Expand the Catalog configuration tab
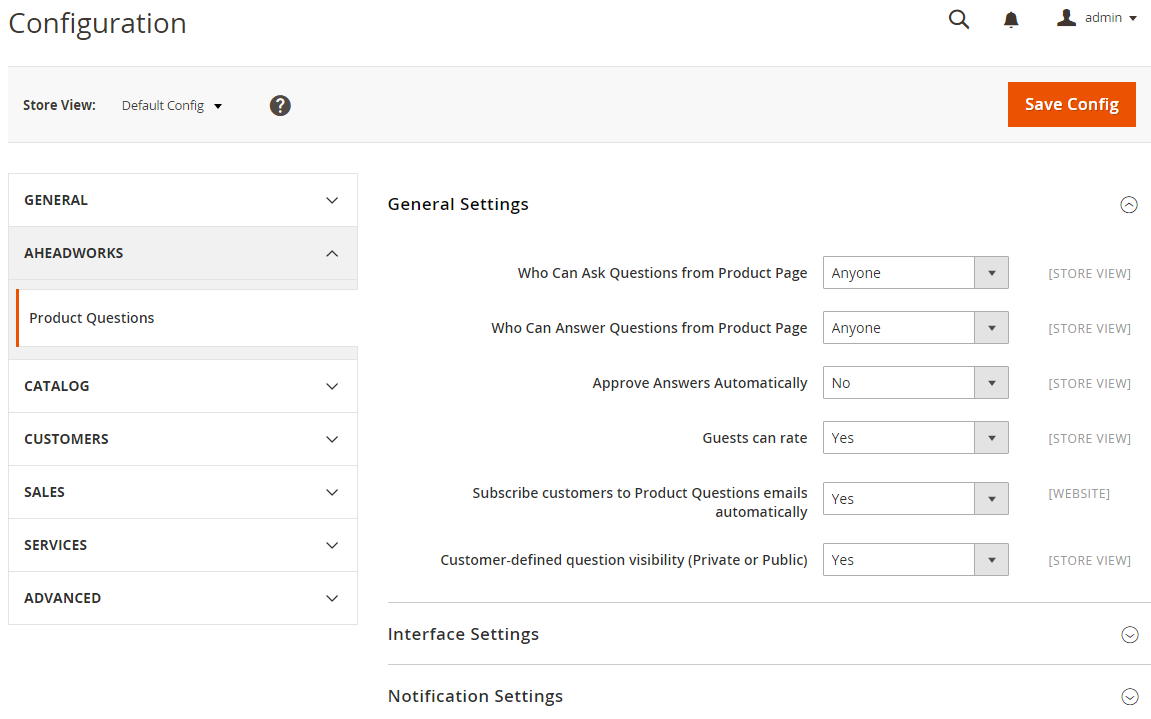 pos(183,386)
